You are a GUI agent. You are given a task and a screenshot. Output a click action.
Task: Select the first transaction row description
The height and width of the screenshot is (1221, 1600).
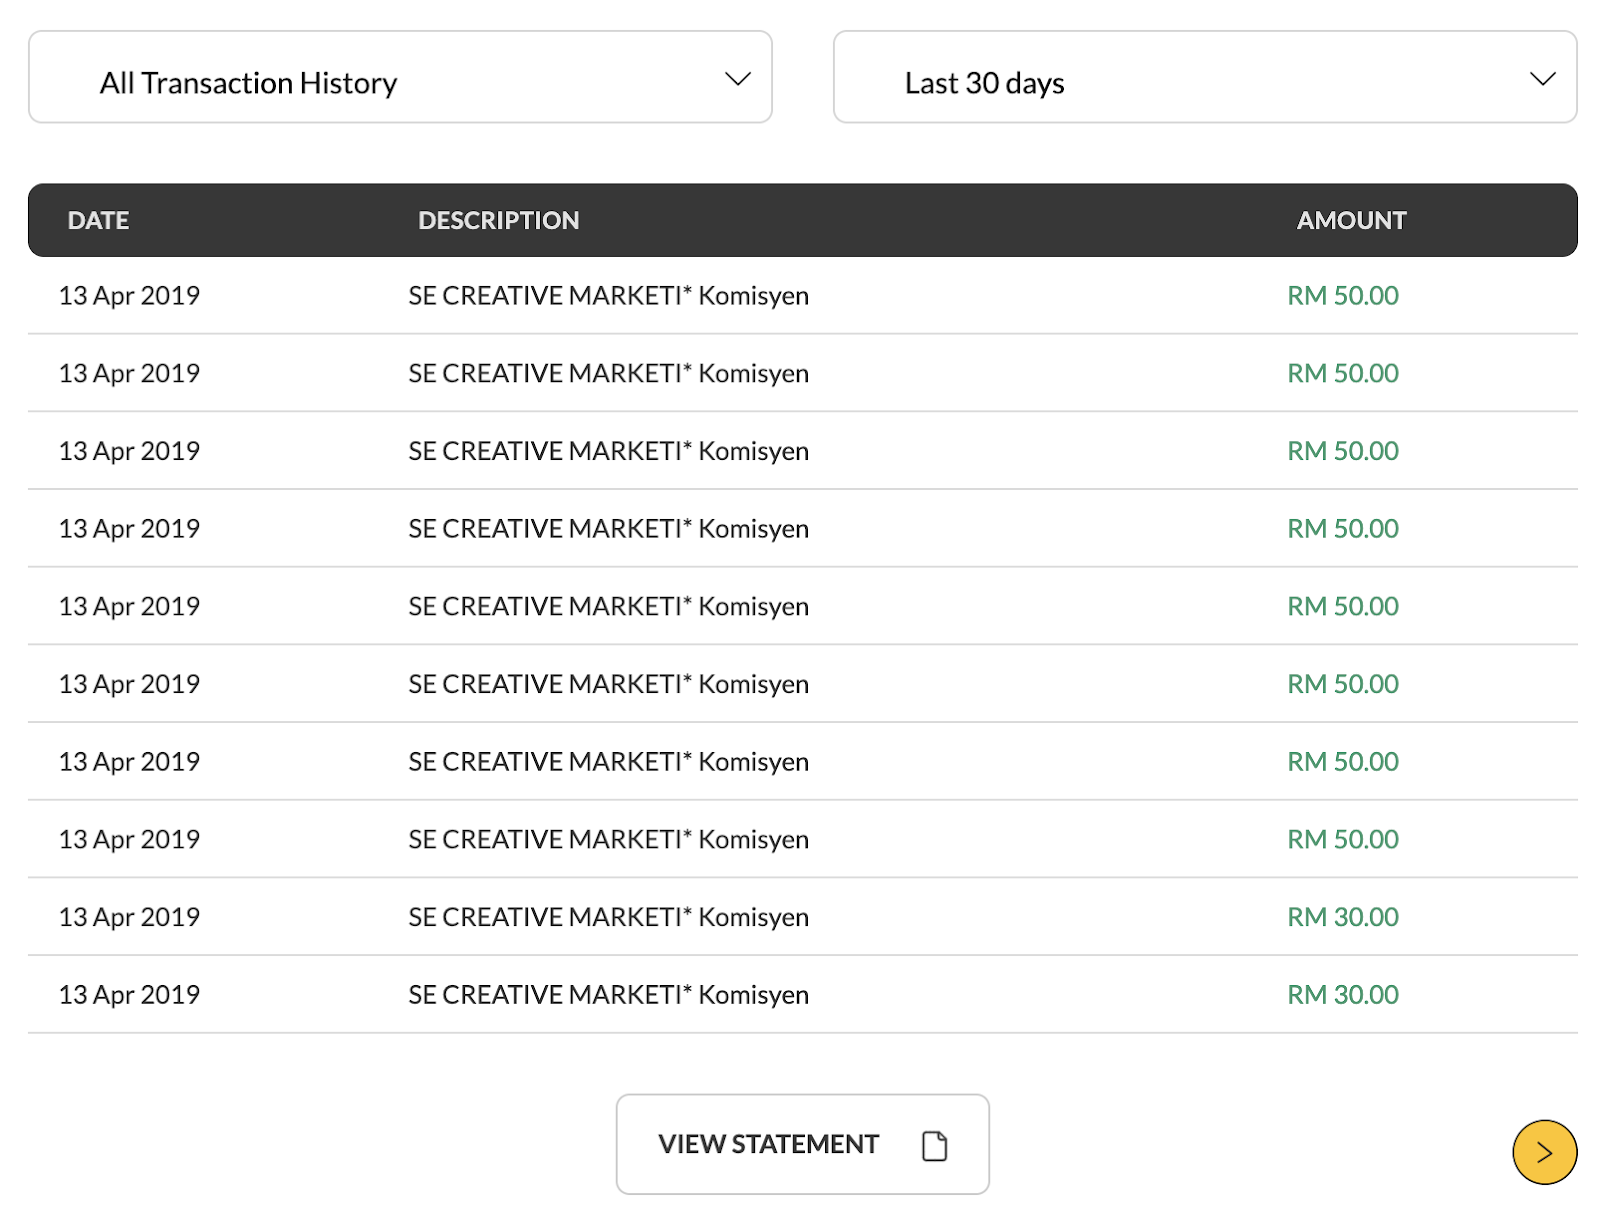pos(608,296)
